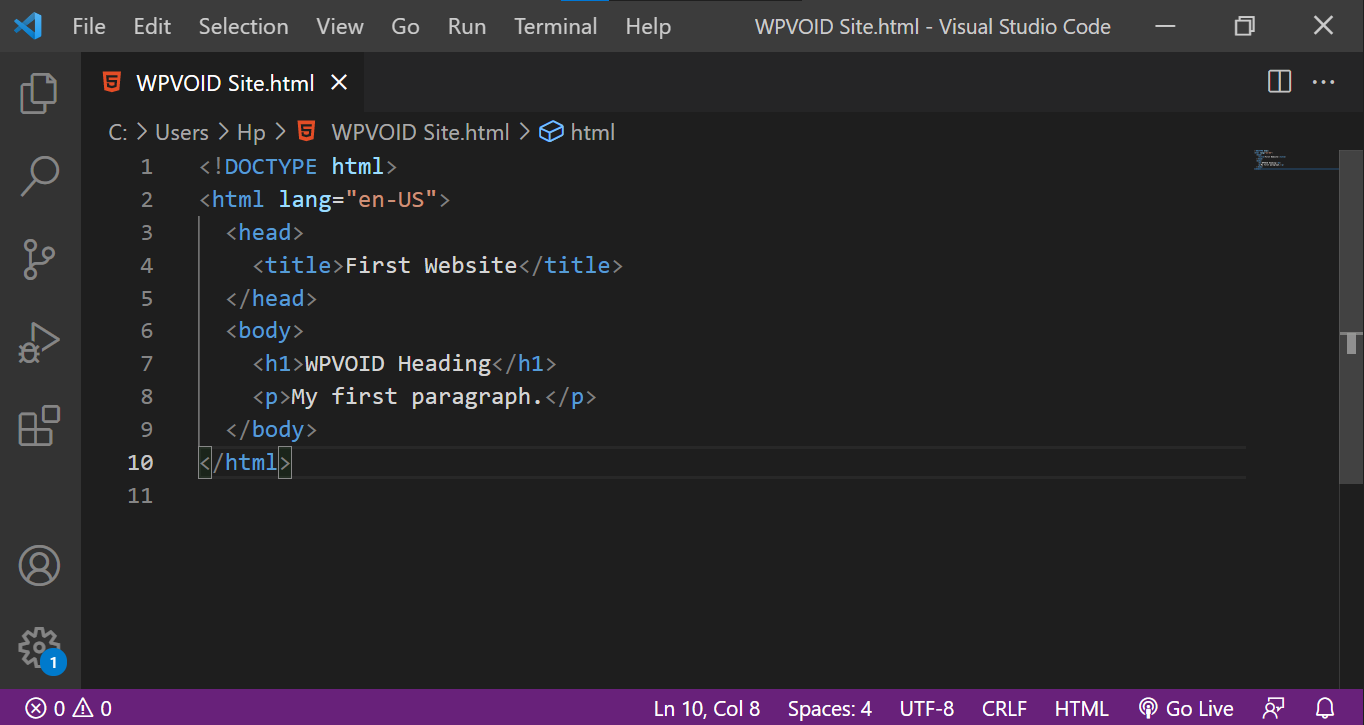Start the server with Go Live

coord(1187,708)
